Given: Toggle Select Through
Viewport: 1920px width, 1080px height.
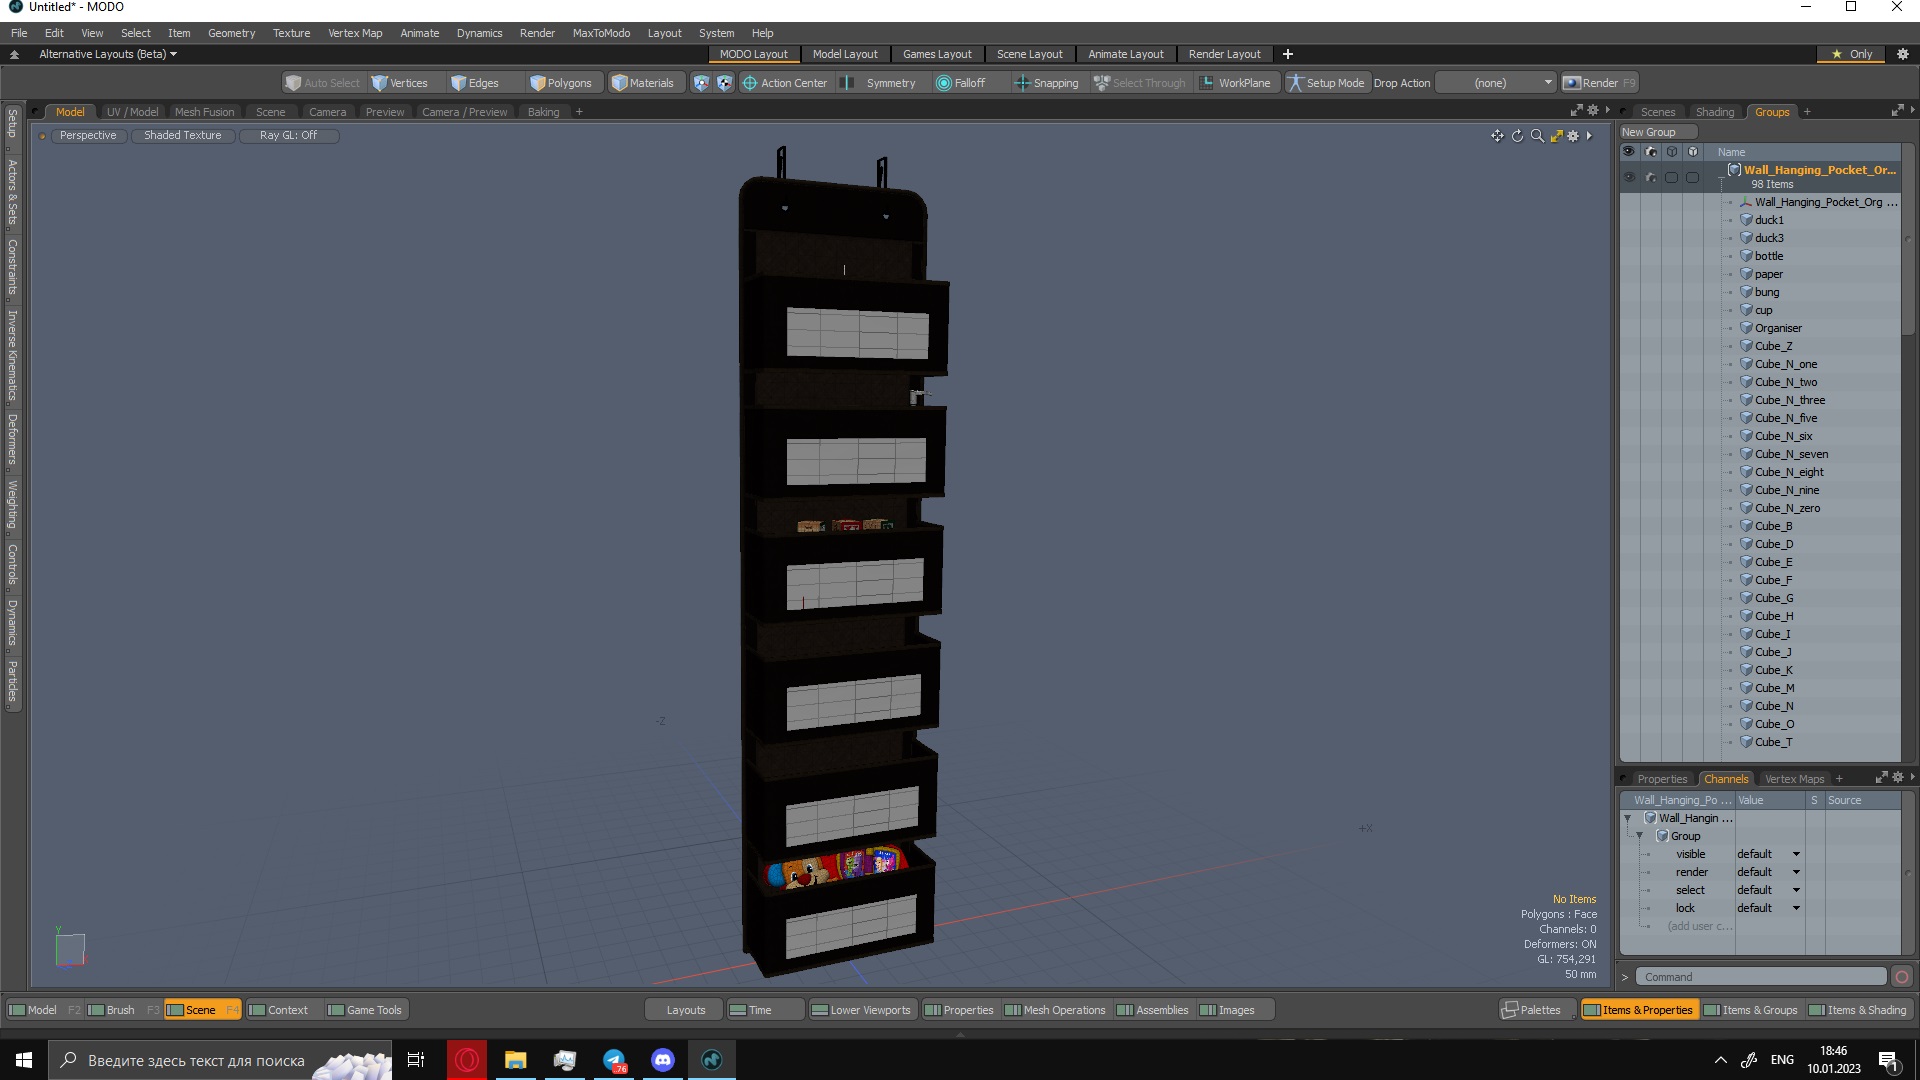Looking at the screenshot, I should click(1140, 83).
